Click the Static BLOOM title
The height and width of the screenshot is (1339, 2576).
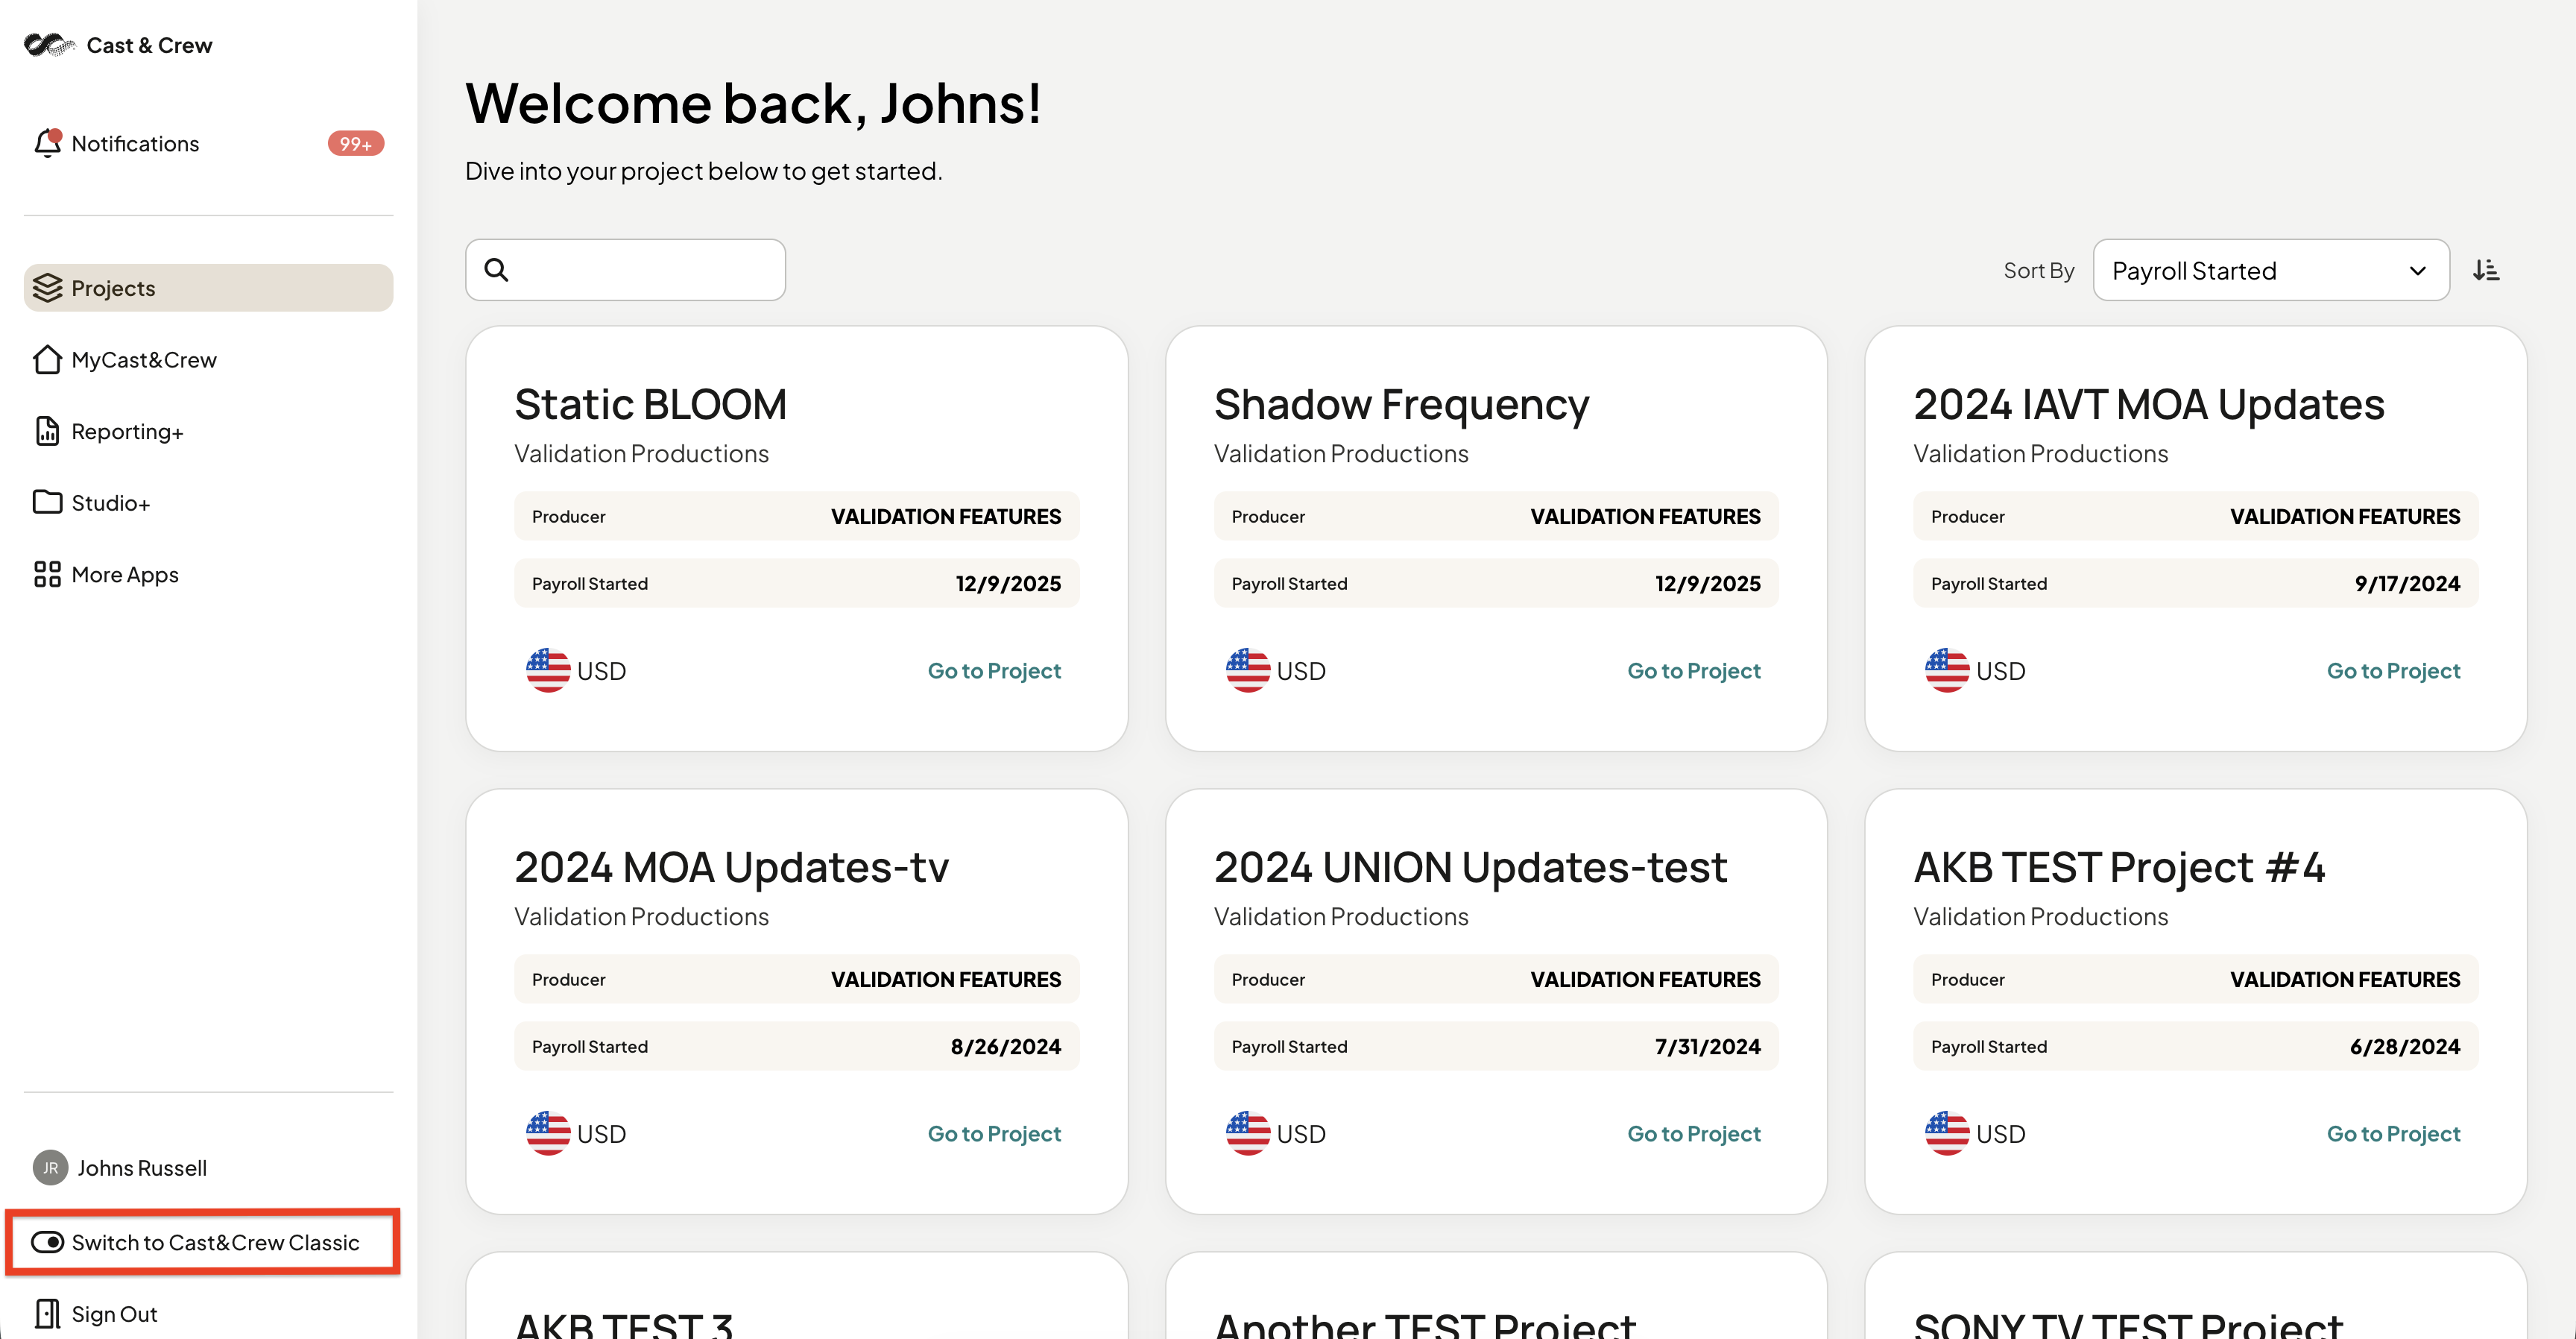tap(650, 404)
